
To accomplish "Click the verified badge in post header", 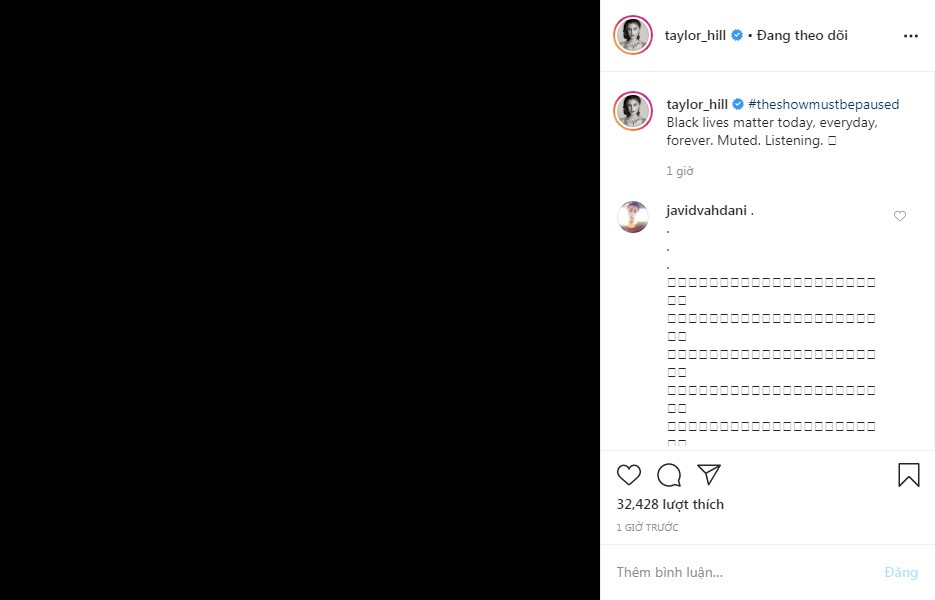I will (737, 36).
